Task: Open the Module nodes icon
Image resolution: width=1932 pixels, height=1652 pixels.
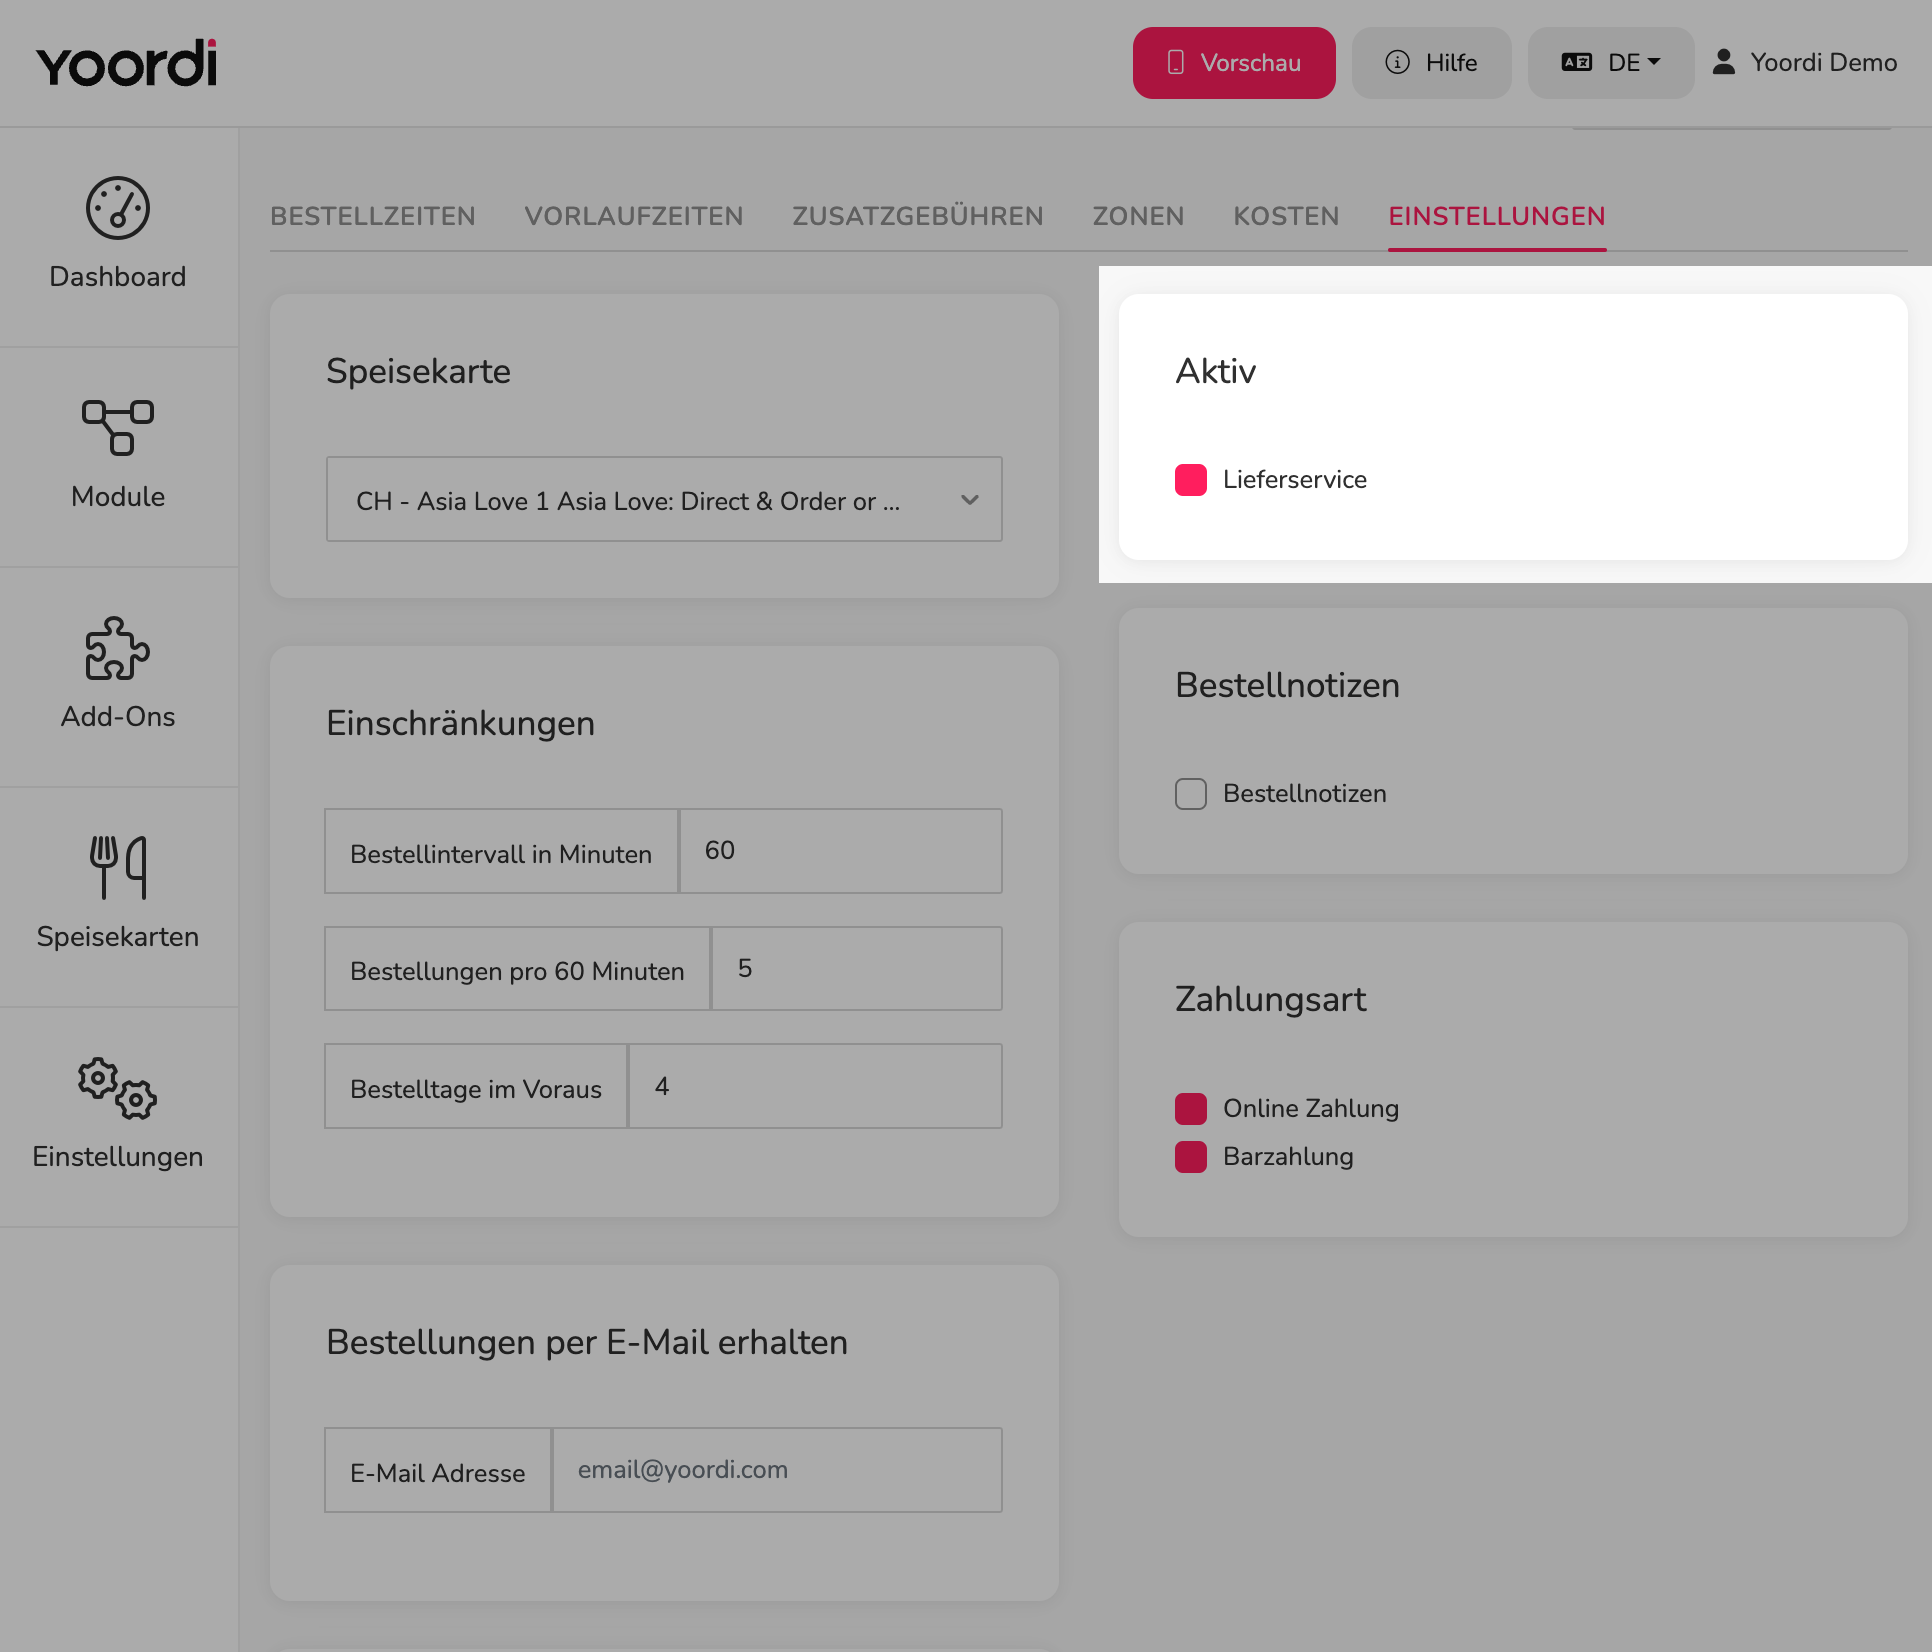Action: [x=118, y=428]
